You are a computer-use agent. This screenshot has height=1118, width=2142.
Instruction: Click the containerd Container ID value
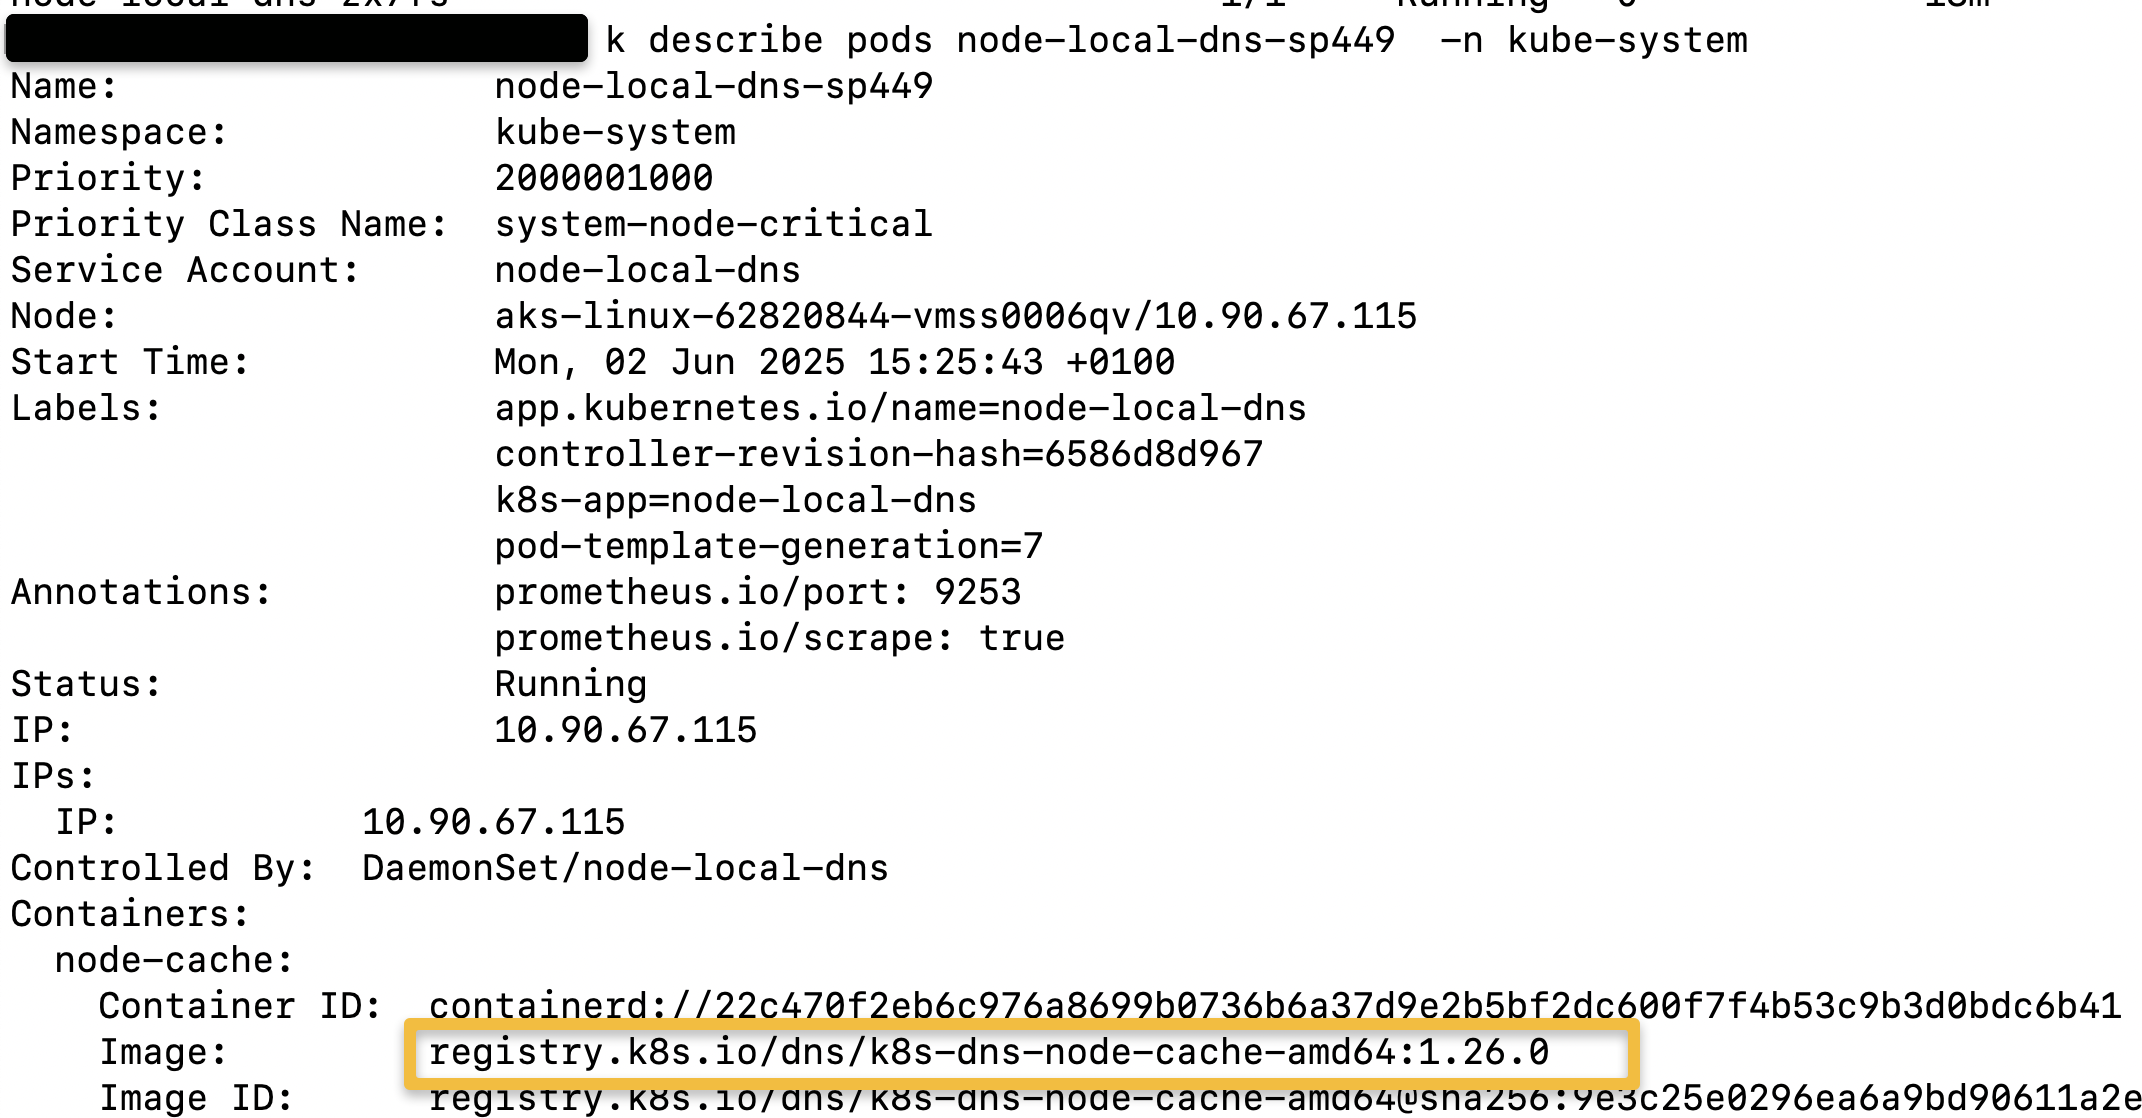1275,1006
